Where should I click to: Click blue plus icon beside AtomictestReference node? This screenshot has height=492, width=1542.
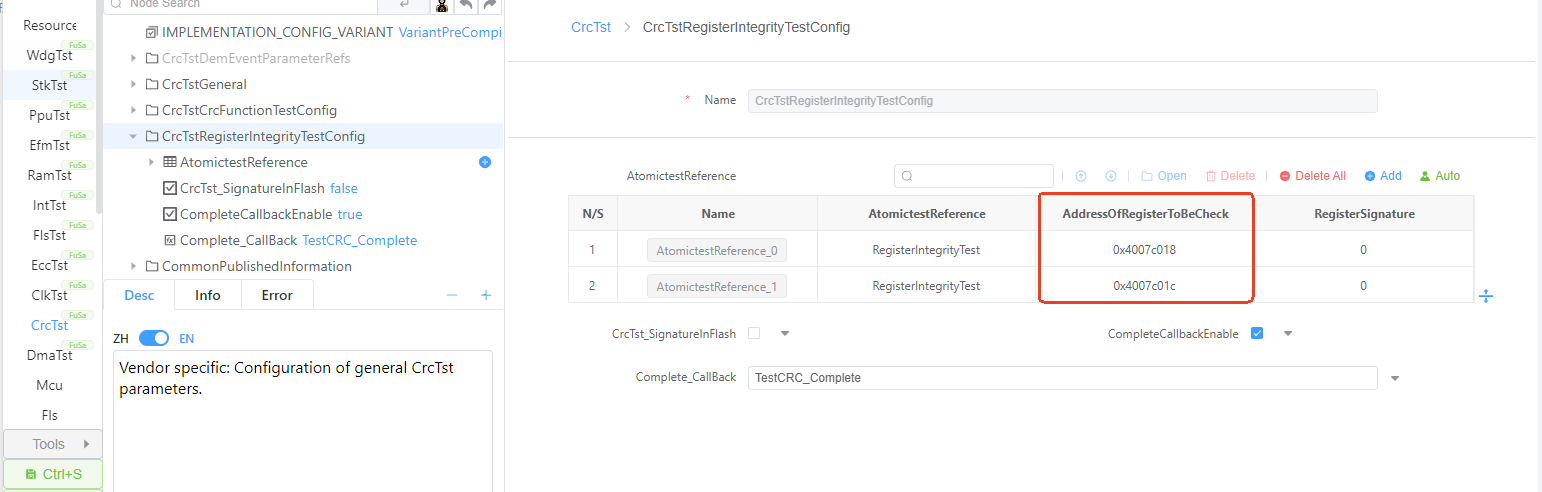pos(485,162)
